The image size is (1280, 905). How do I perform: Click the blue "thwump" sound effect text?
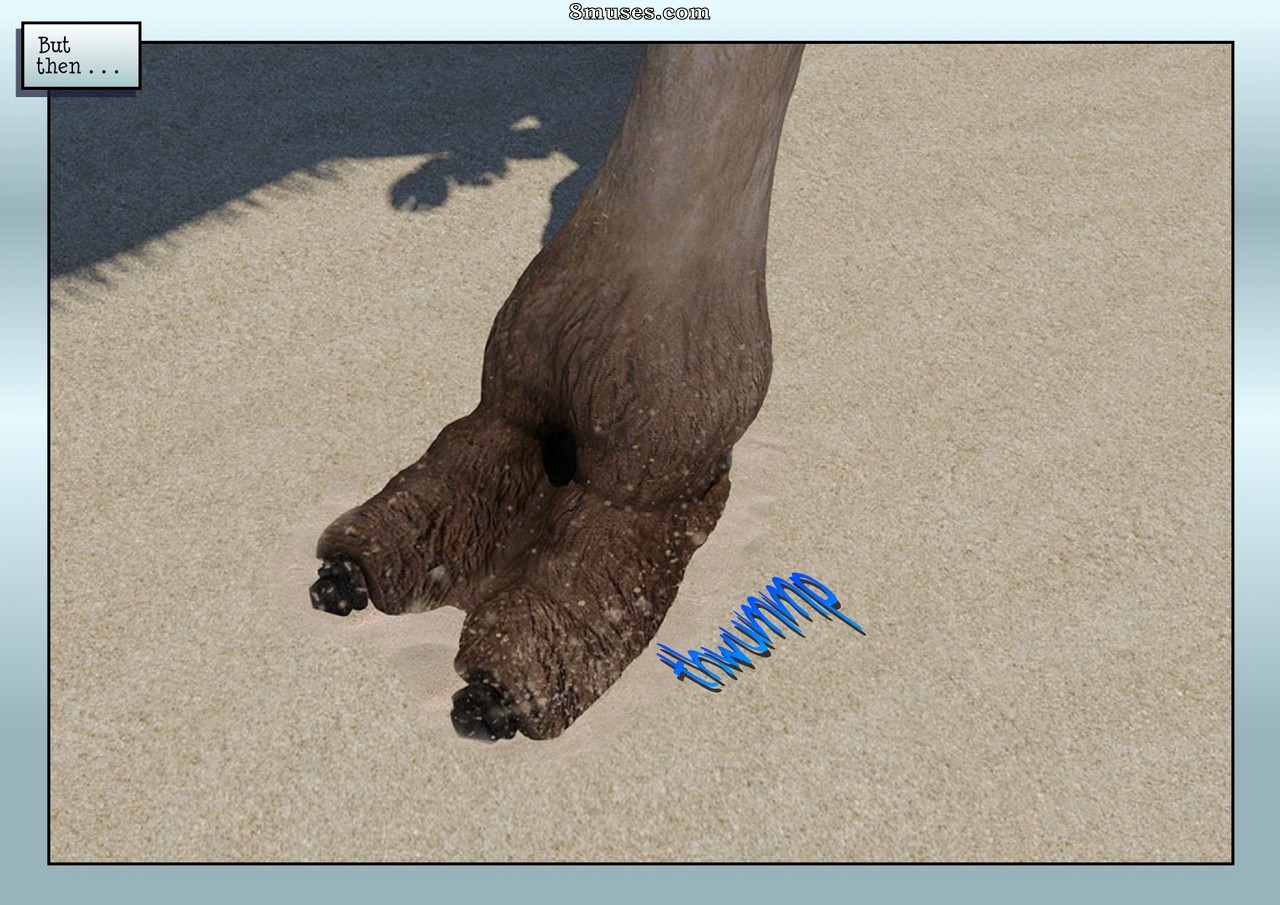[759, 631]
